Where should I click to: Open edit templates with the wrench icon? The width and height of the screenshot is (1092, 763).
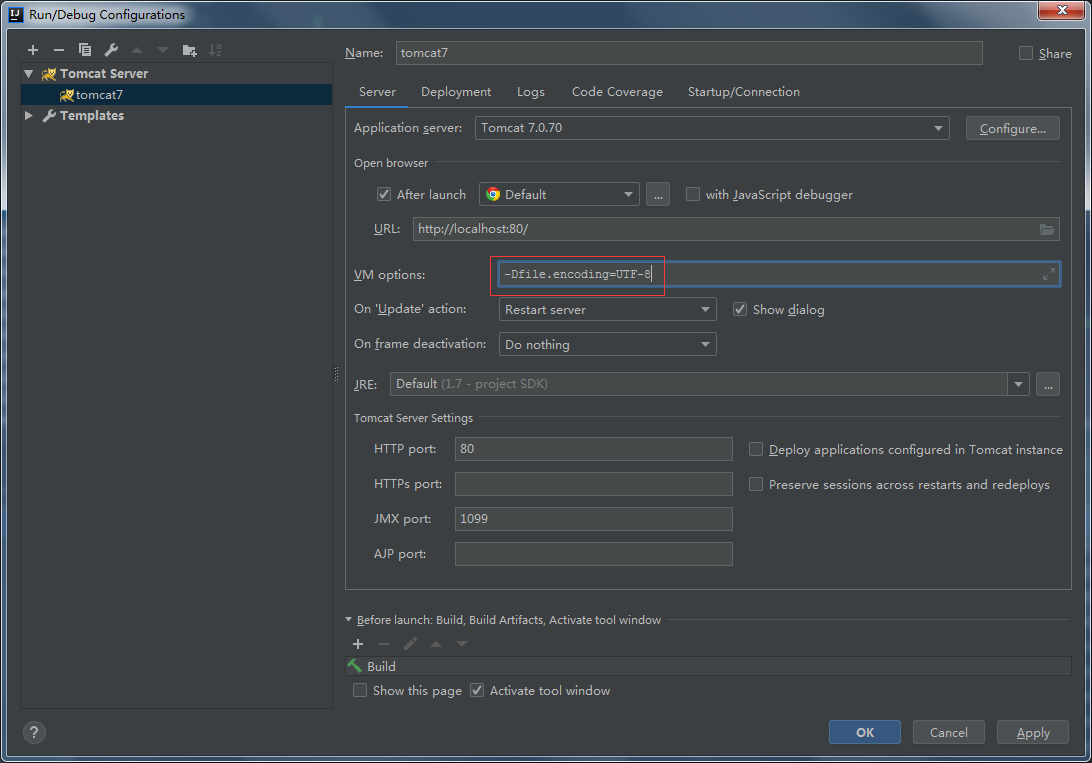pyautogui.click(x=111, y=50)
